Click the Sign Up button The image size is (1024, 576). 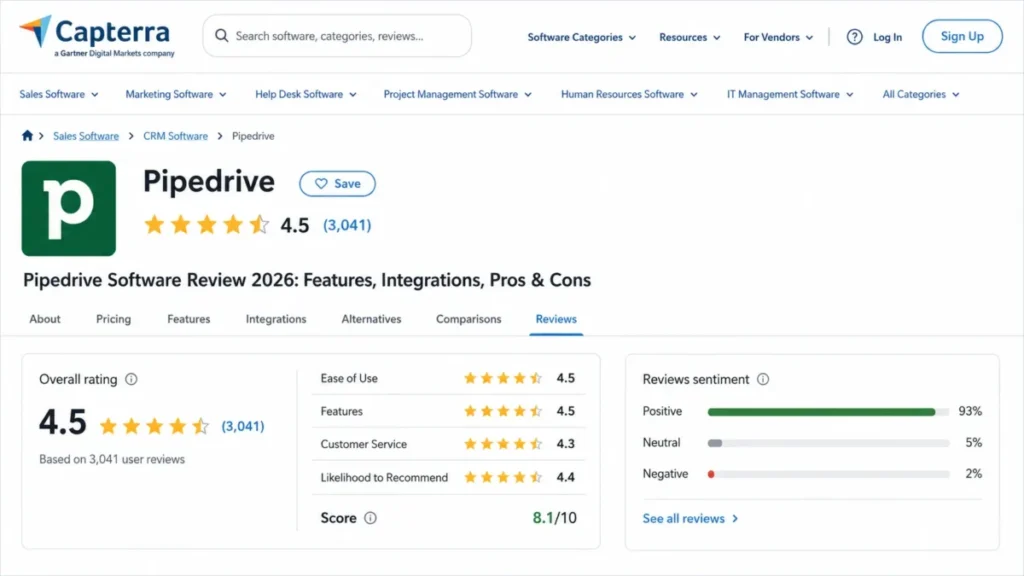(x=962, y=36)
